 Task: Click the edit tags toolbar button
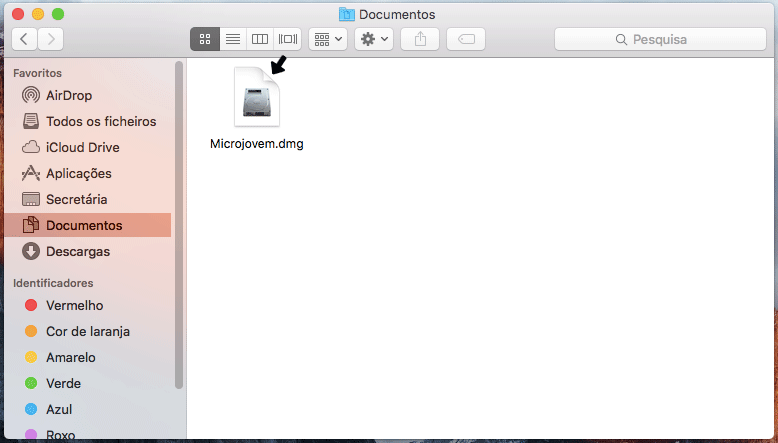click(466, 39)
